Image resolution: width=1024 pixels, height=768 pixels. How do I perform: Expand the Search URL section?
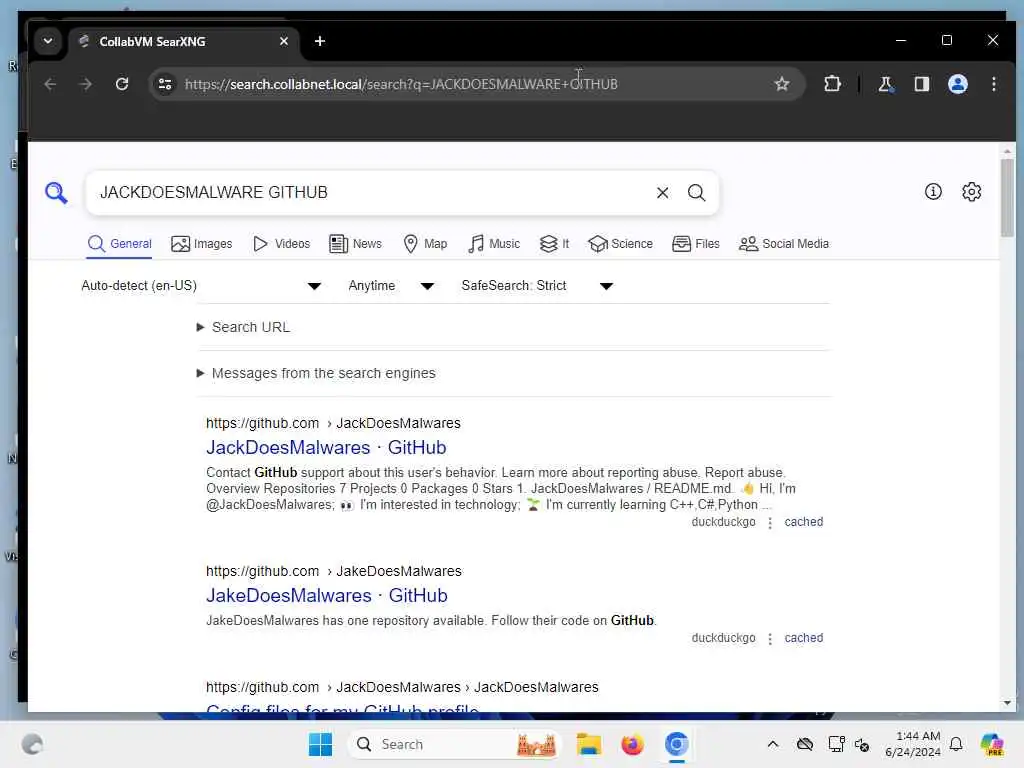[243, 327]
